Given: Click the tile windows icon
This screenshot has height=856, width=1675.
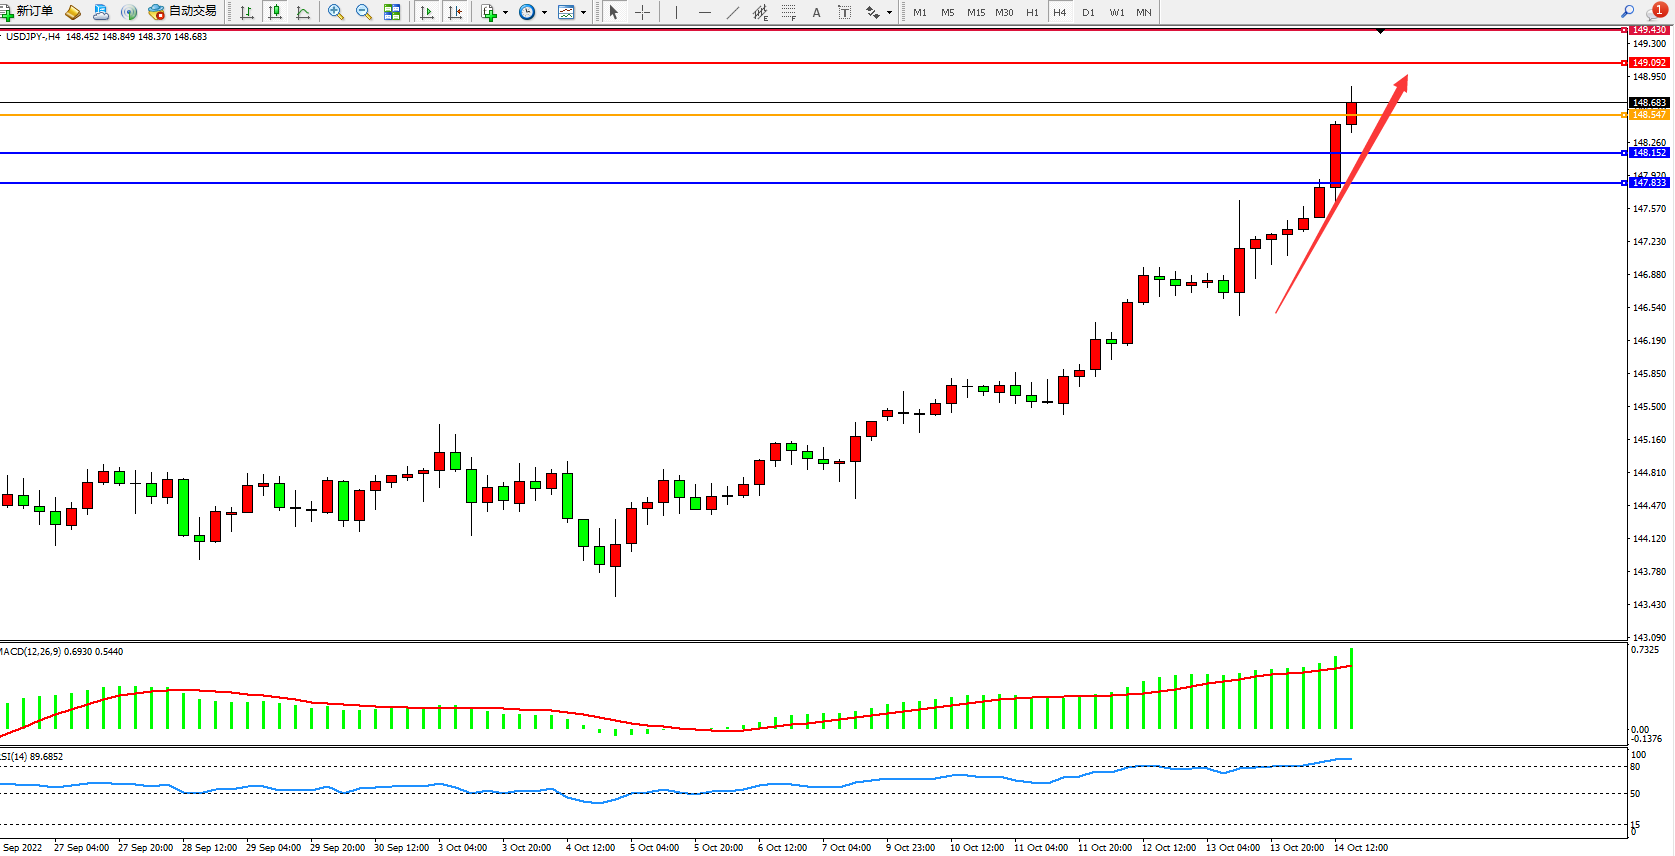Looking at the screenshot, I should click(392, 12).
